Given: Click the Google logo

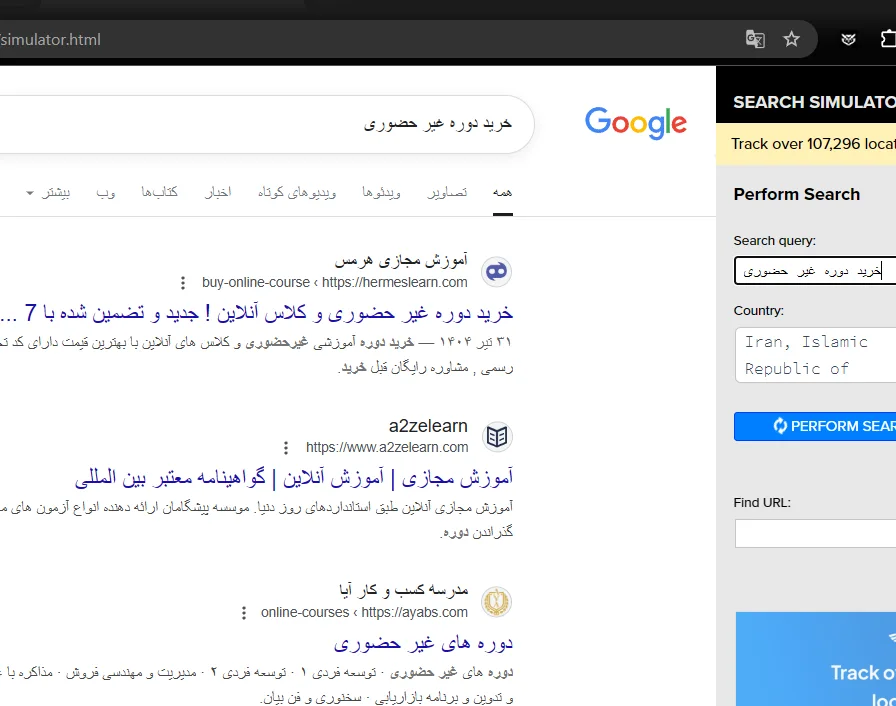Looking at the screenshot, I should tap(635, 123).
